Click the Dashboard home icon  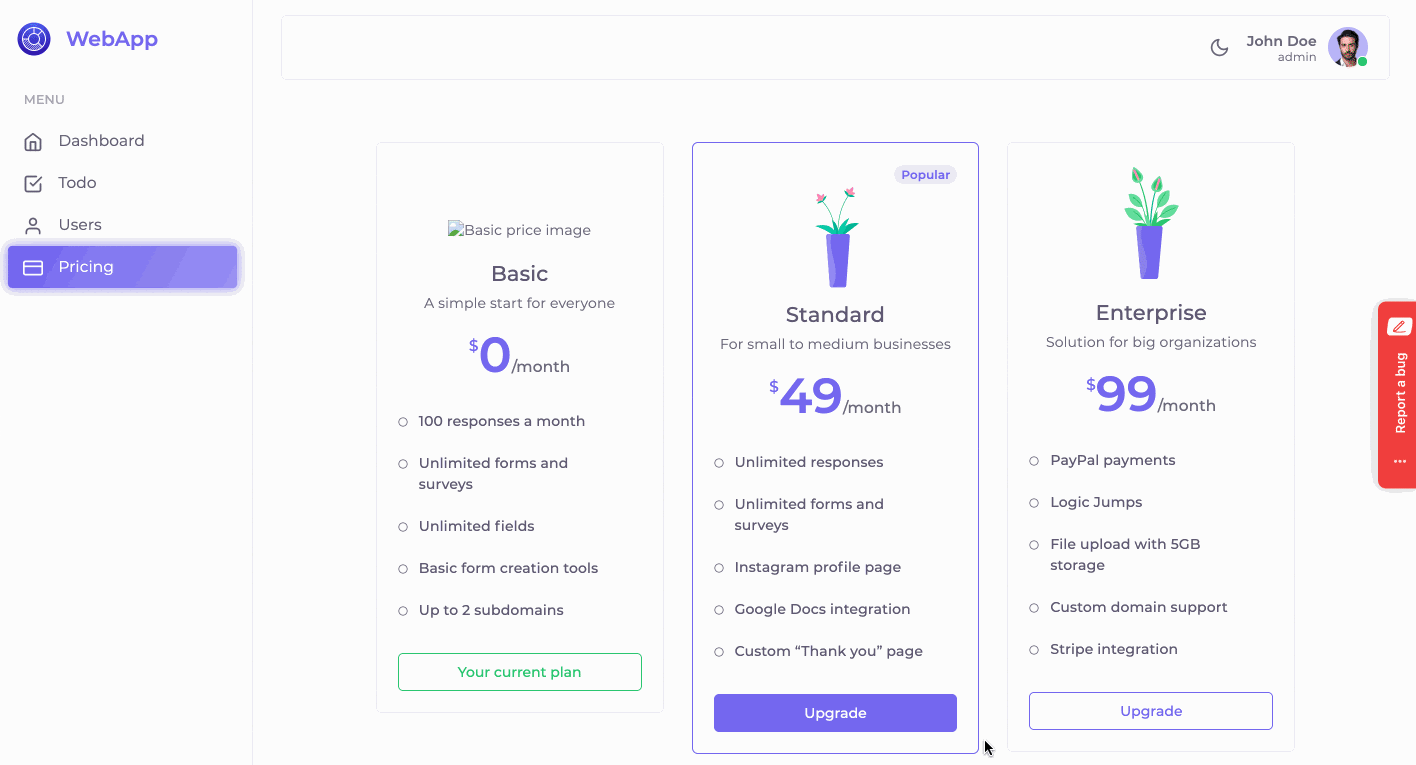33,142
